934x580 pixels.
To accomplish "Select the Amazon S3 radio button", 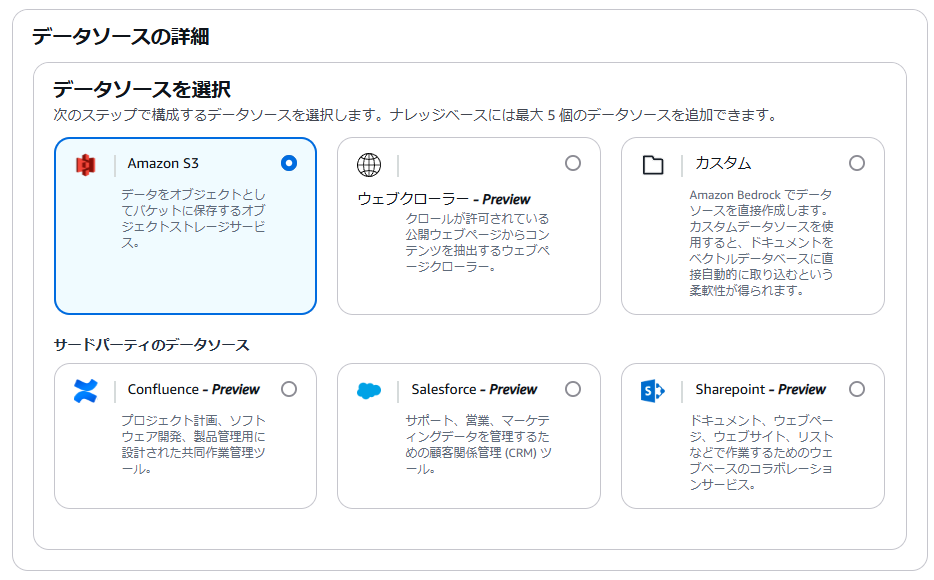I will (x=289, y=163).
